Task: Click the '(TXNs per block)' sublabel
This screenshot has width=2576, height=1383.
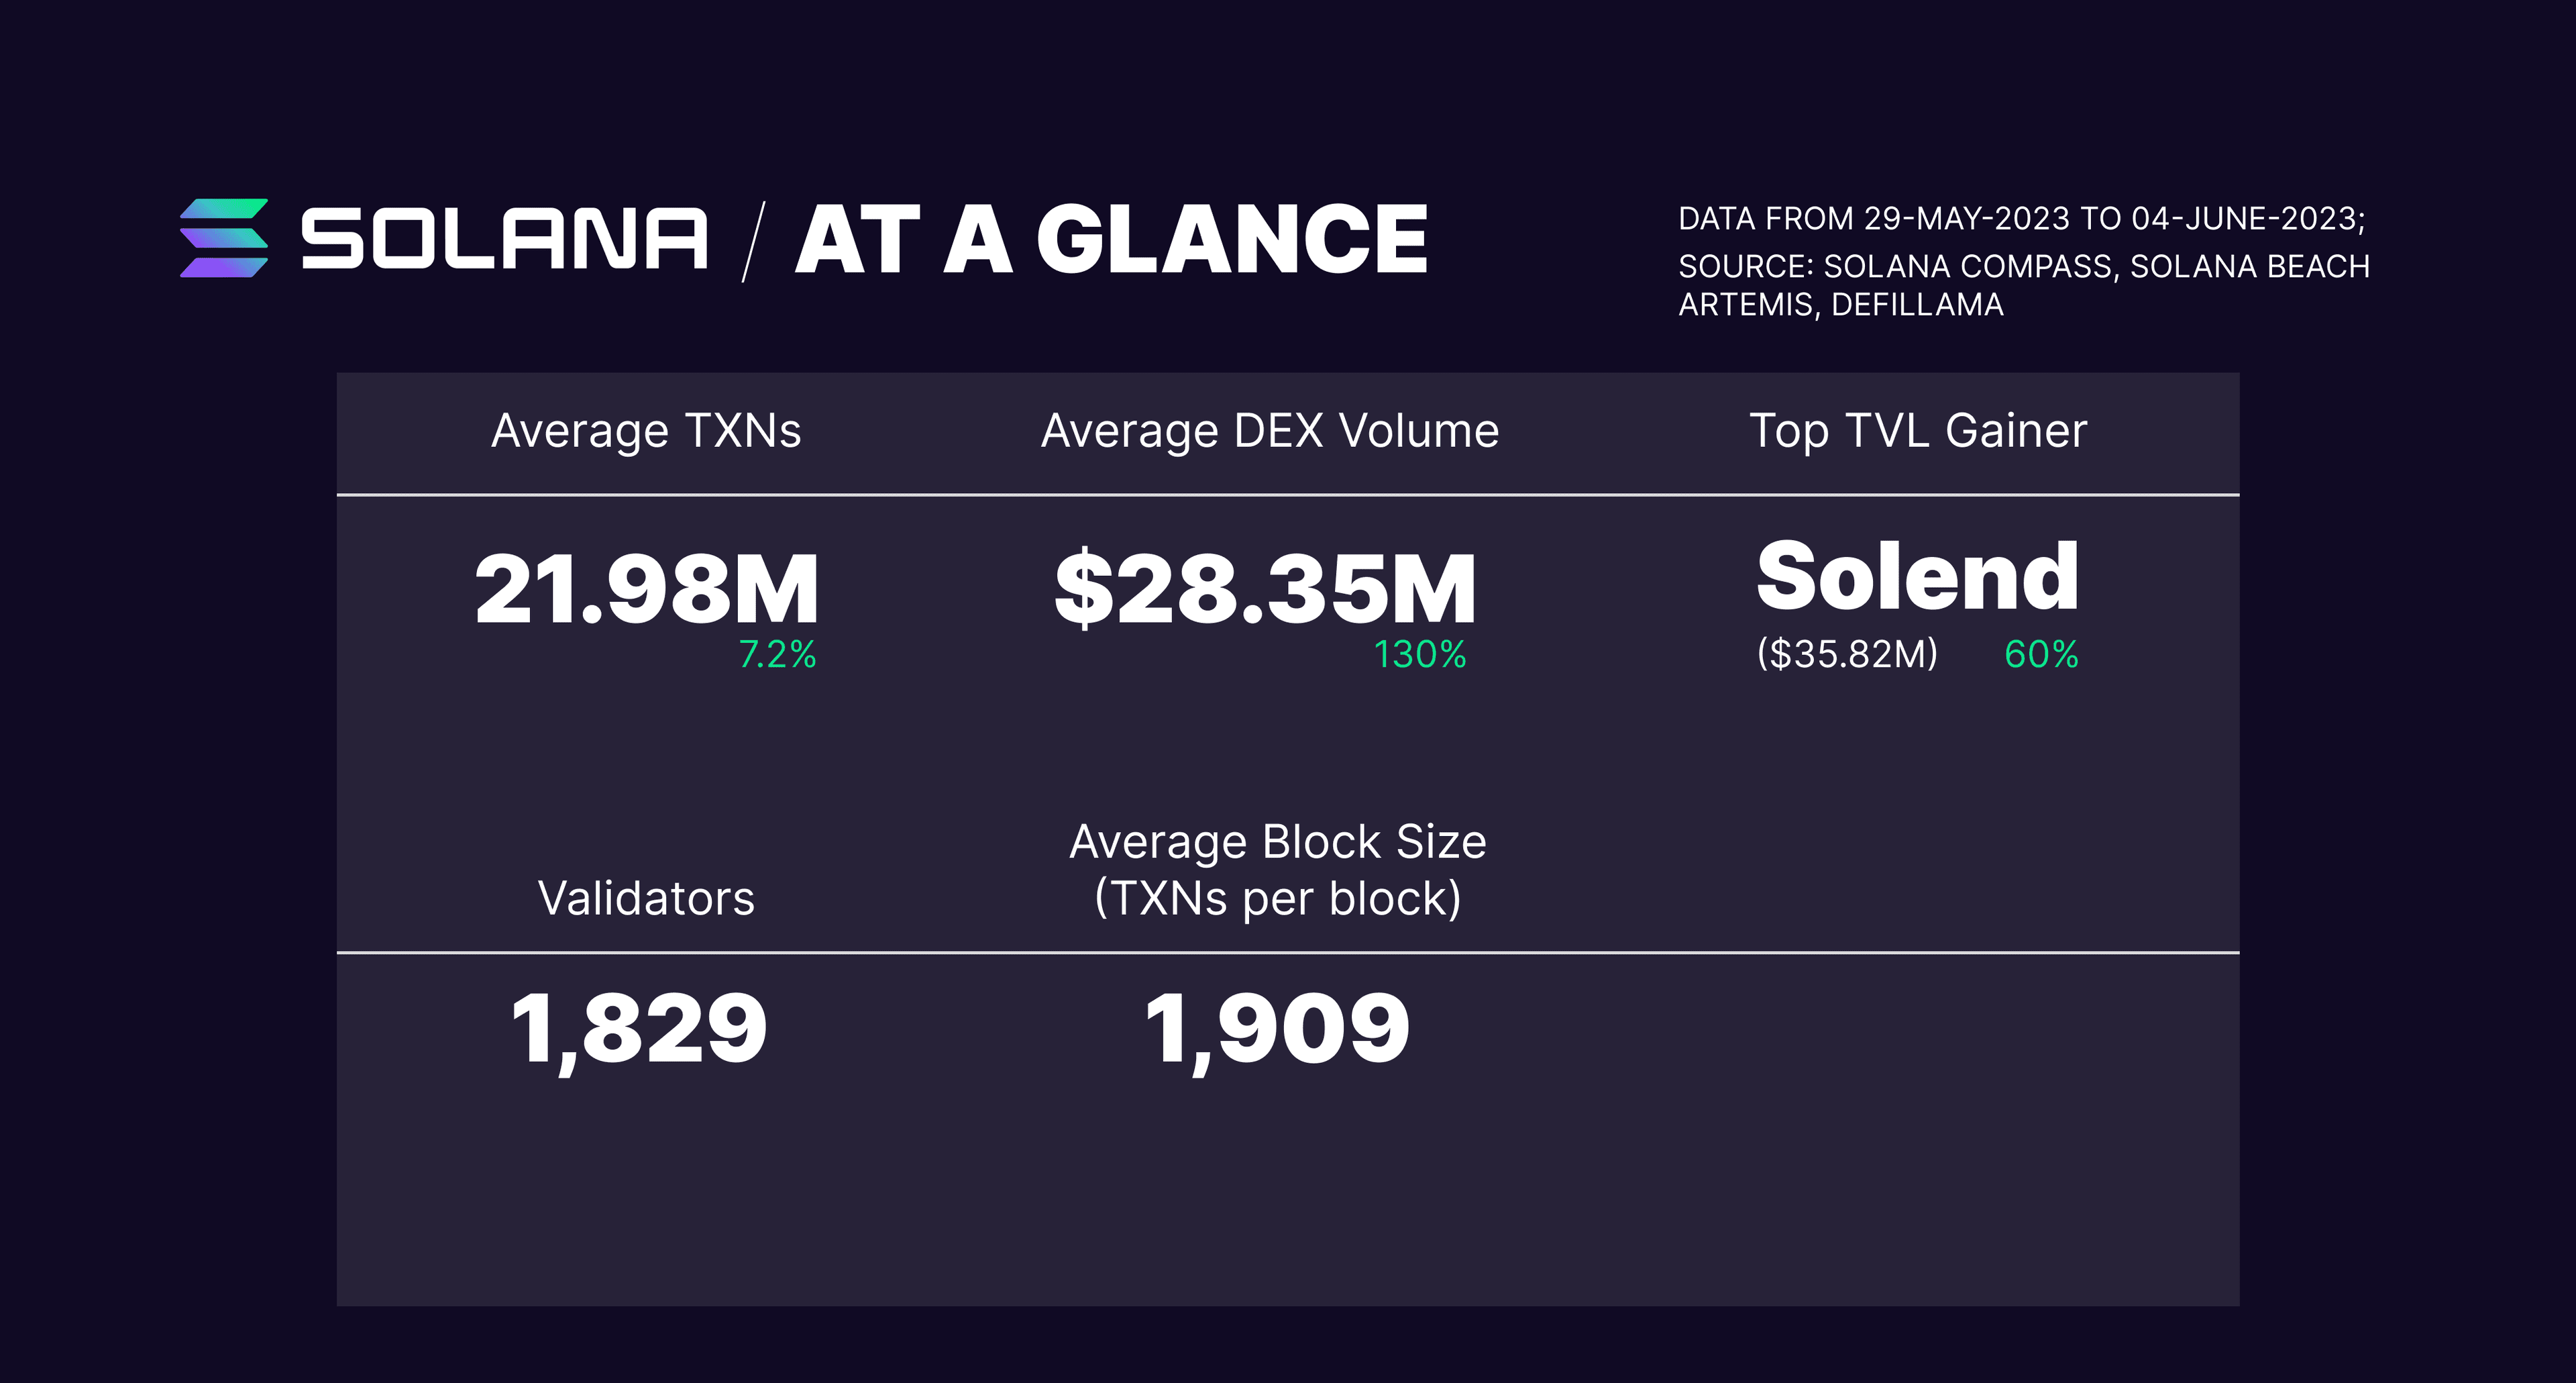Action: click(x=1278, y=898)
